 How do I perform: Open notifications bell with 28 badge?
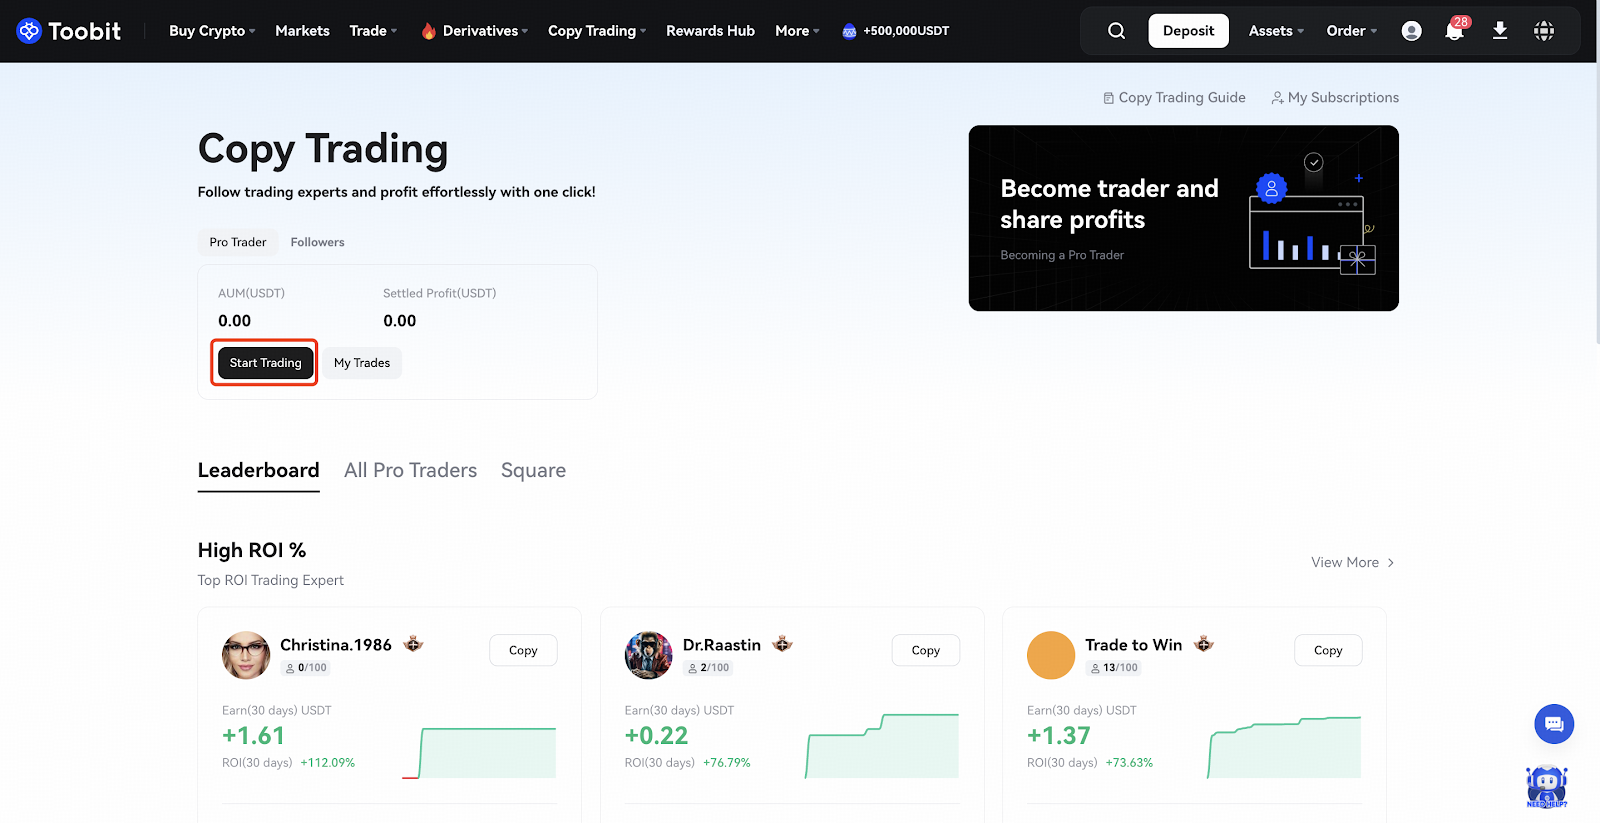1454,31
